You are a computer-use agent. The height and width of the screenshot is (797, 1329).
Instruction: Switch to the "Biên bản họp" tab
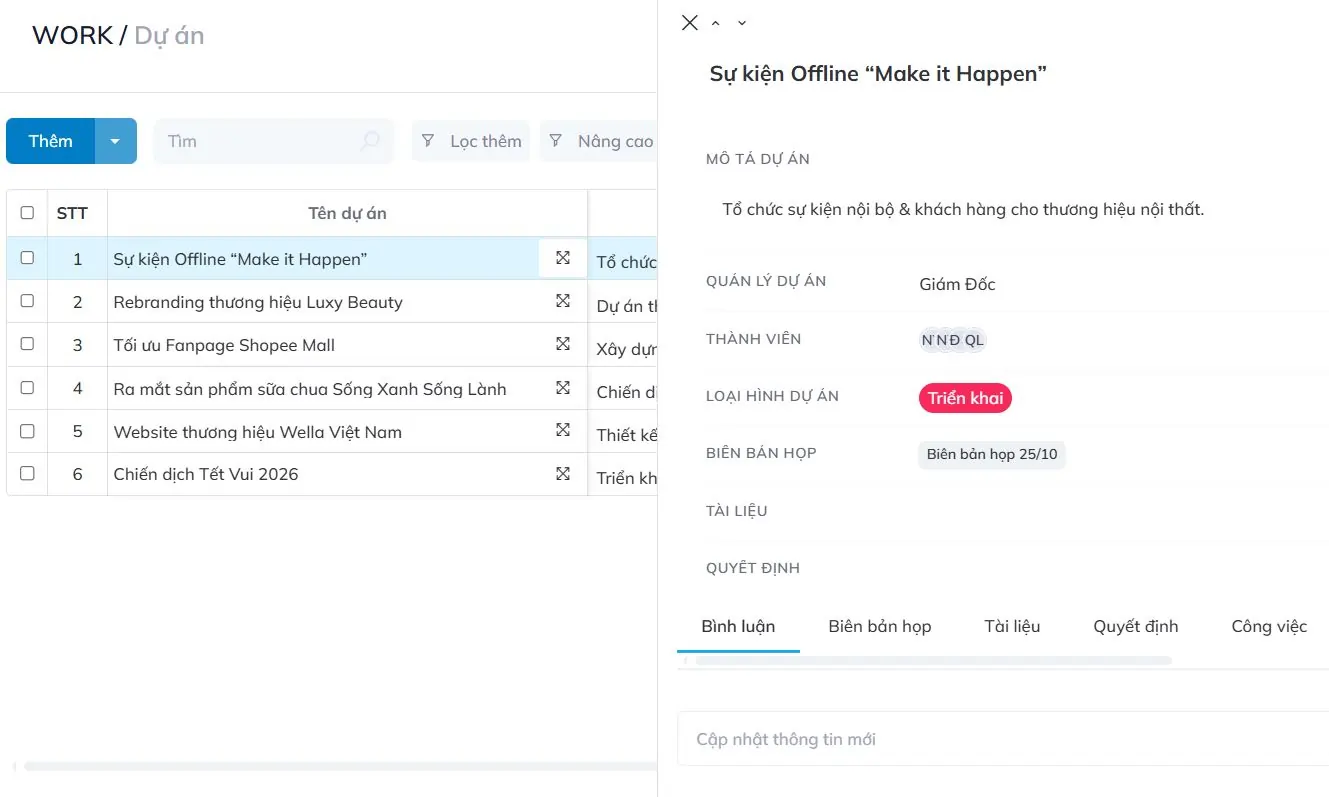[x=879, y=627]
